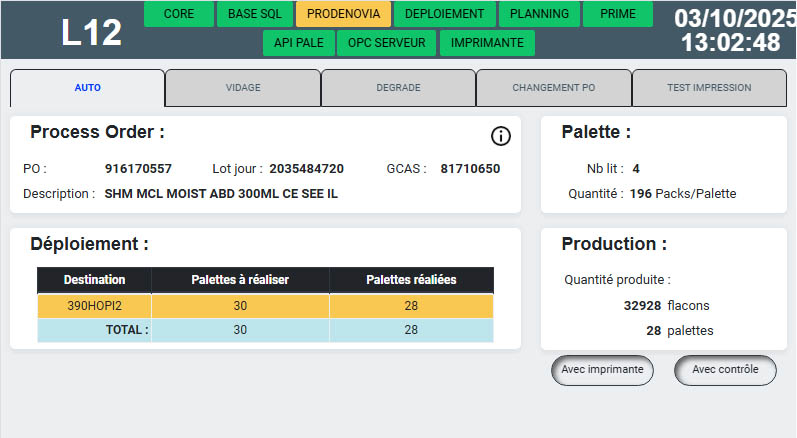Open the CHANGEMENT PO tab
This screenshot has height=438, width=797.
click(x=553, y=88)
